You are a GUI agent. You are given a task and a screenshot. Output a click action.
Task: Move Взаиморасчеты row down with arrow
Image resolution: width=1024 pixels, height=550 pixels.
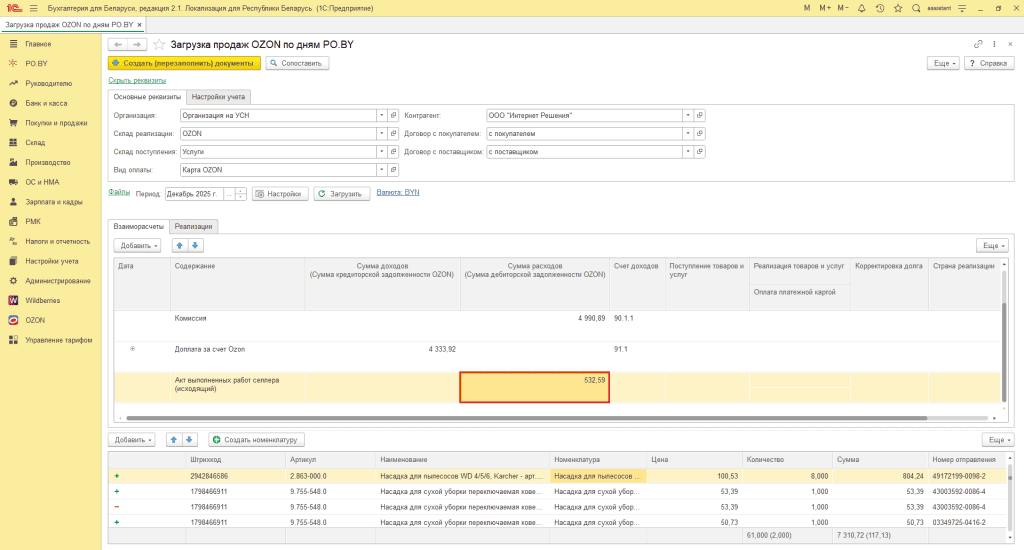pyautogui.click(x=195, y=246)
